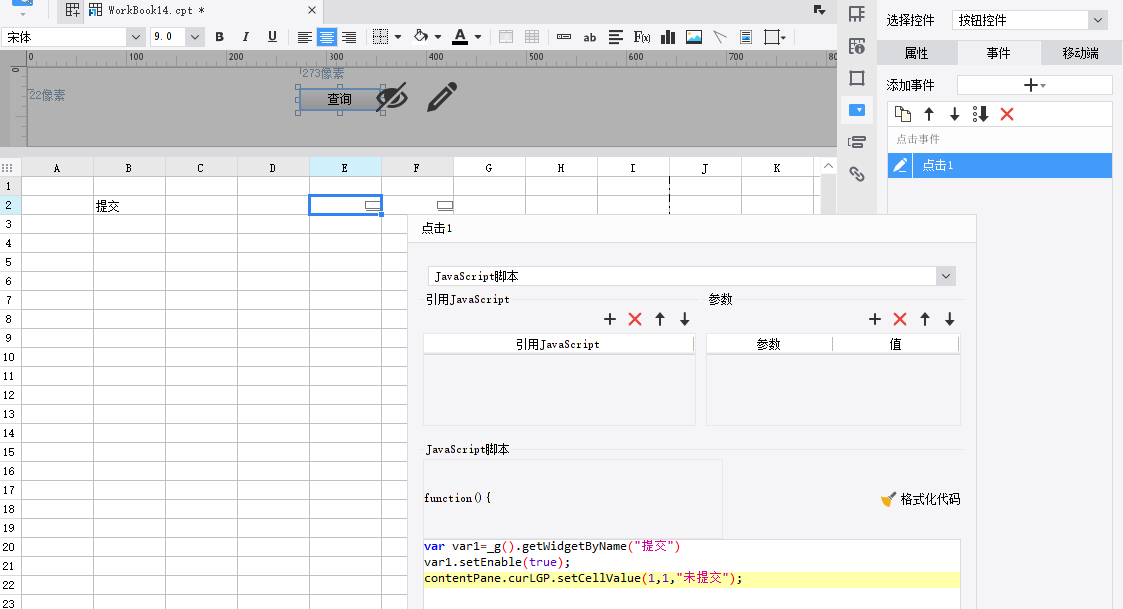
Task: Move the 参数 row up
Action: tap(925, 319)
